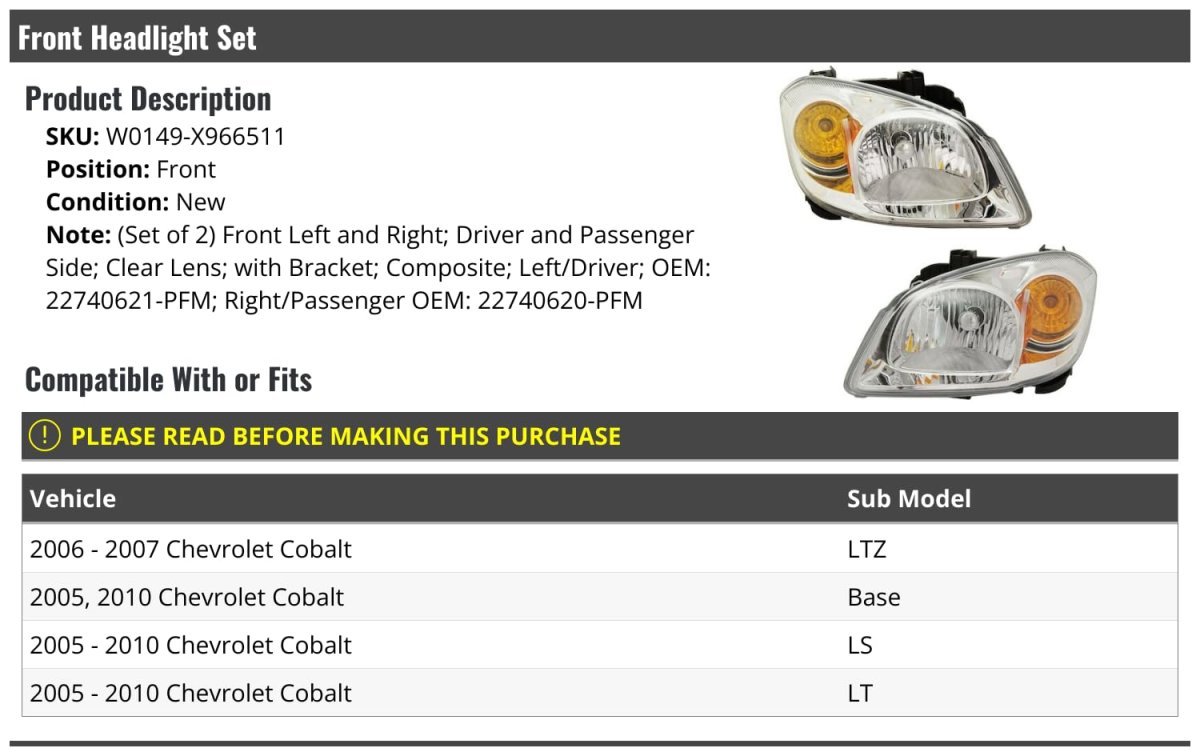Click the LS sub model cell

[859, 645]
